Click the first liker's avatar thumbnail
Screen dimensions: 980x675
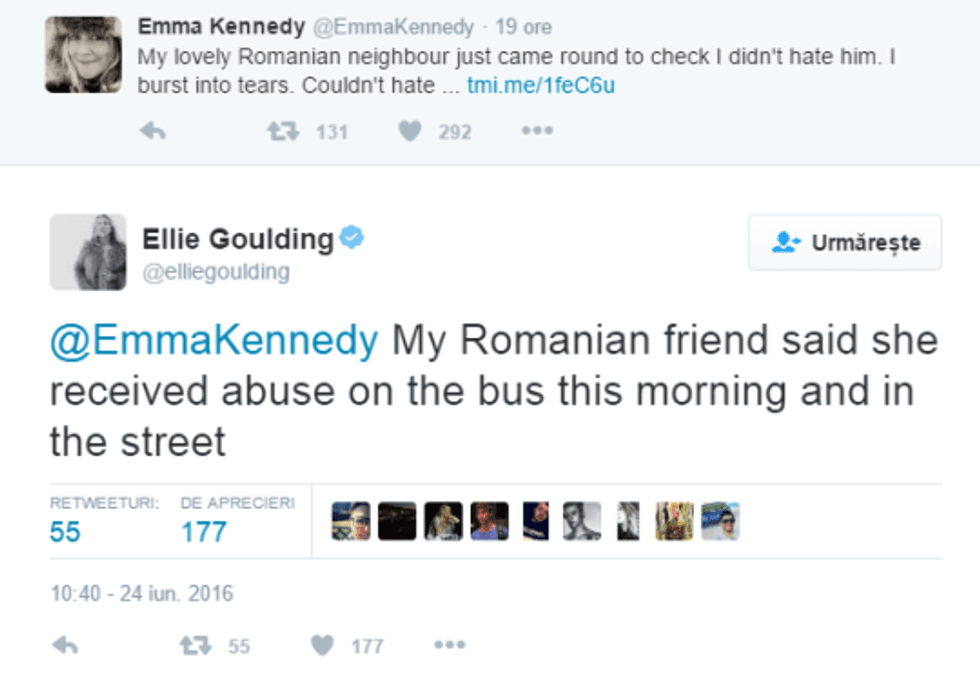350,521
